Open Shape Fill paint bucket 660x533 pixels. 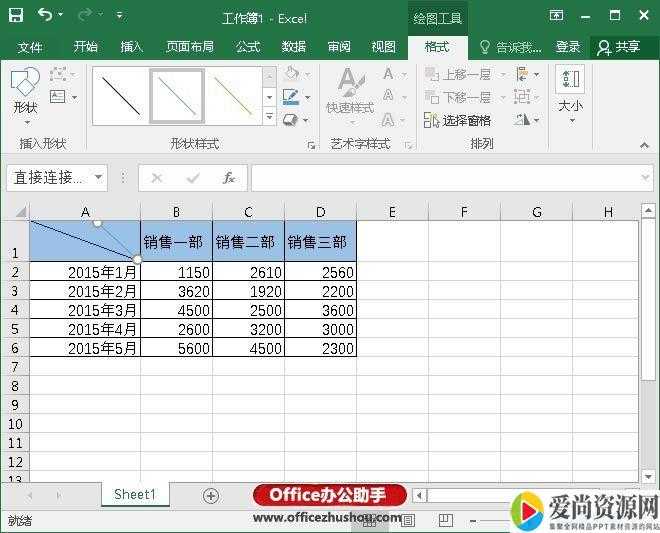point(291,74)
